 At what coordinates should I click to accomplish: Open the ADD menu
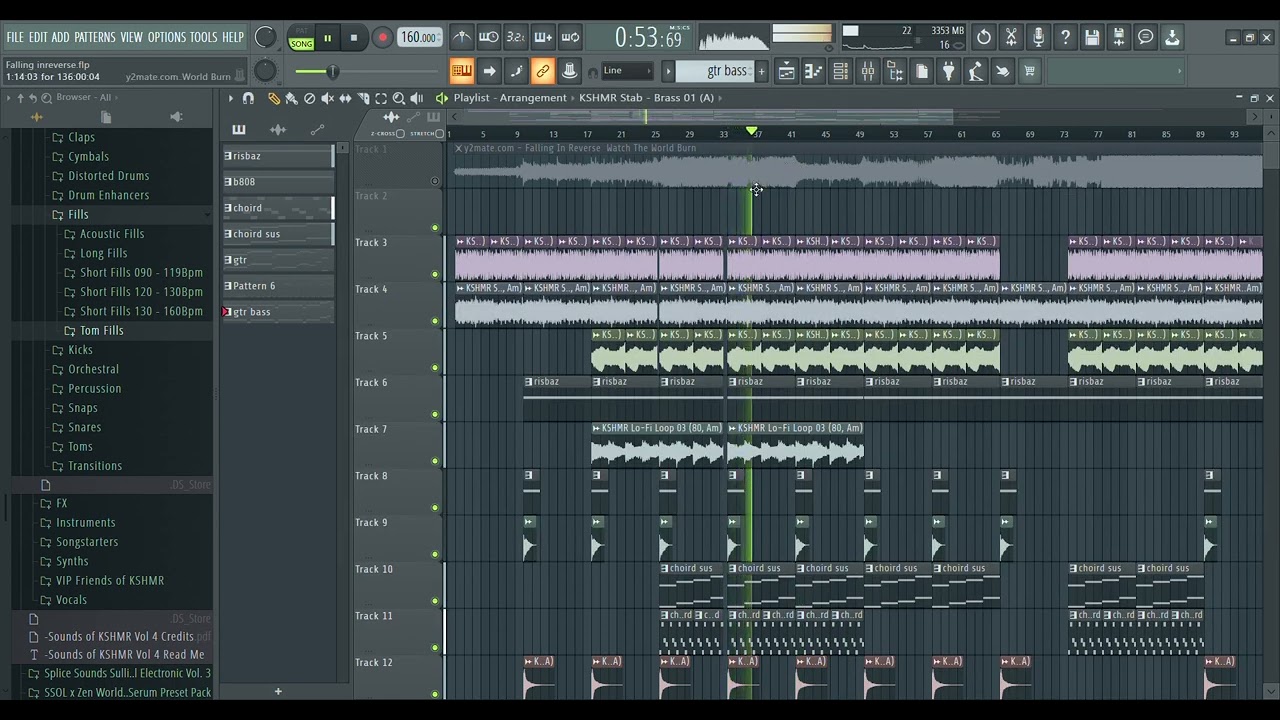[x=61, y=37]
